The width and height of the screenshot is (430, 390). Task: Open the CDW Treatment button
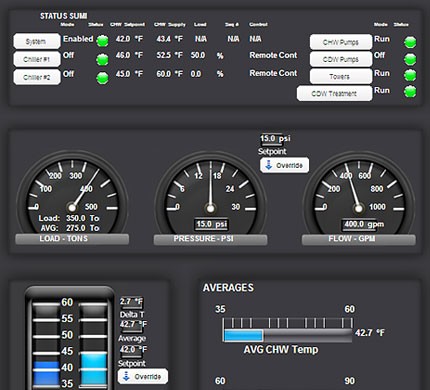click(x=334, y=93)
